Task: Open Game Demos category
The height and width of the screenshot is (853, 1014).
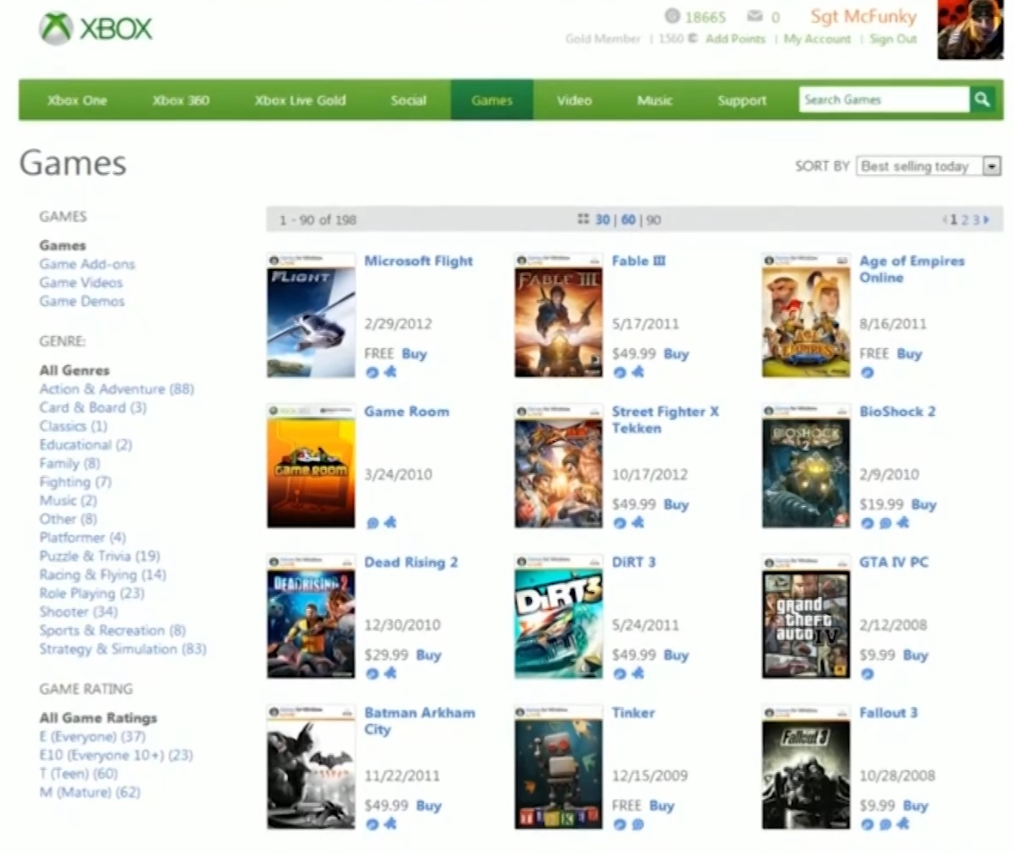Action: tap(81, 301)
